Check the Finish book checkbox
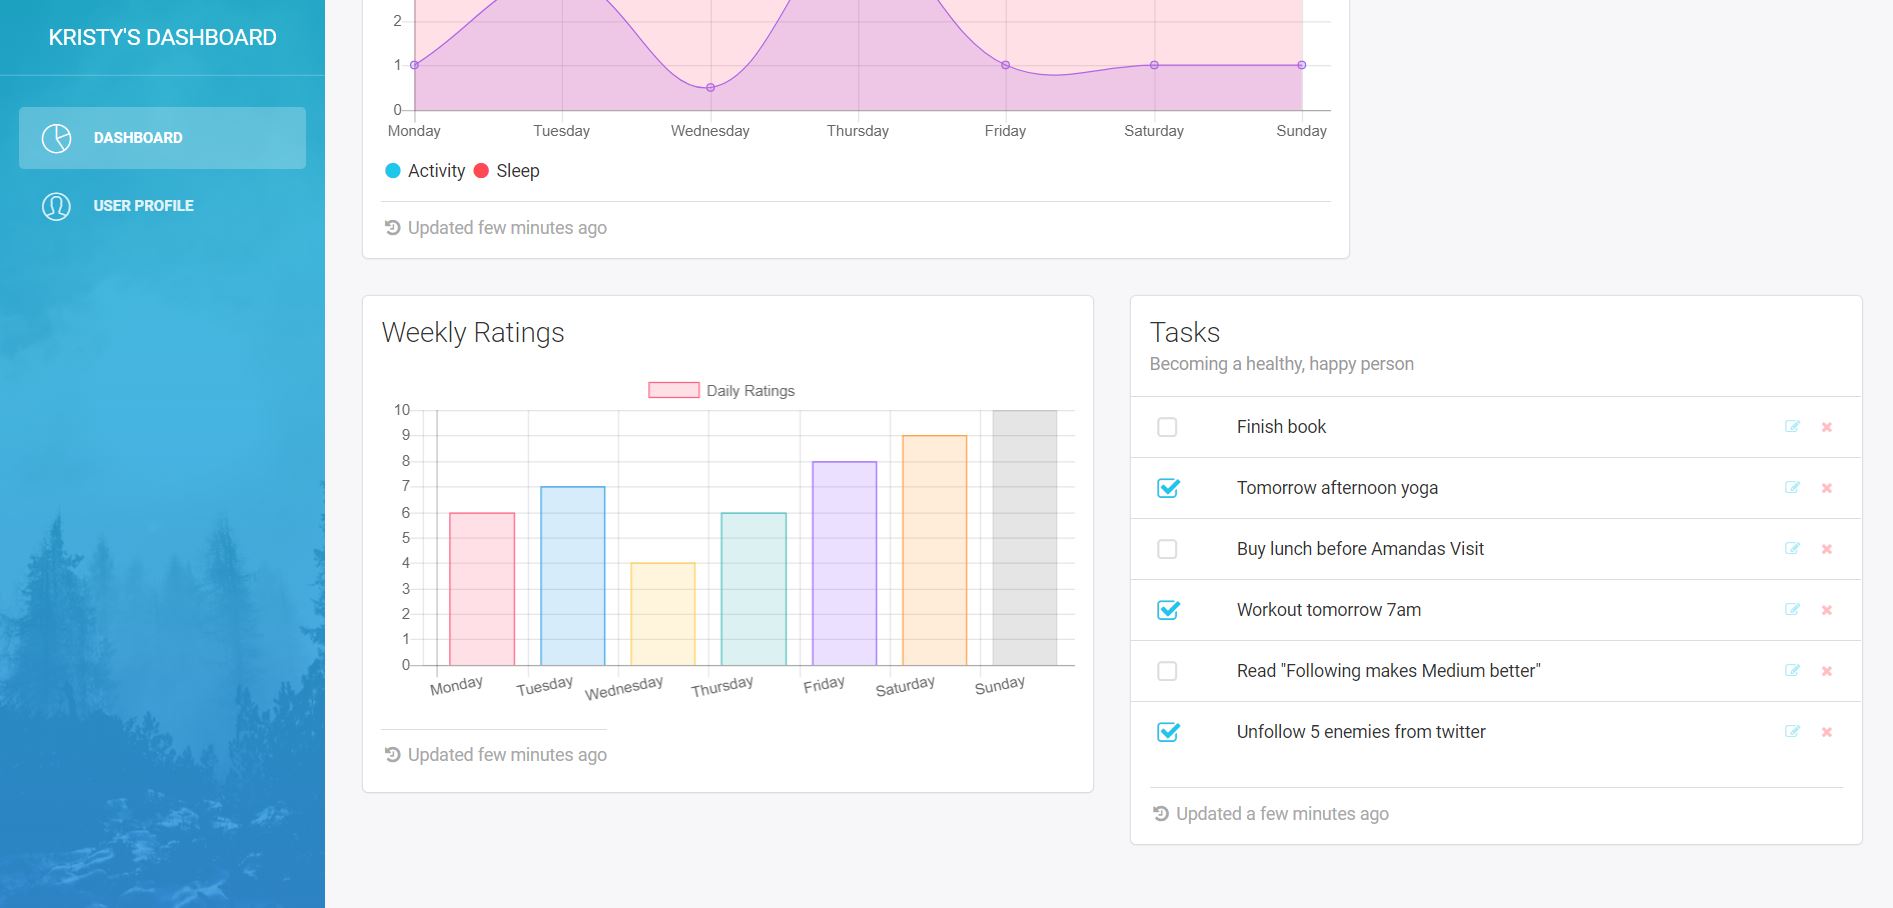The height and width of the screenshot is (908, 1893). pos(1167,427)
